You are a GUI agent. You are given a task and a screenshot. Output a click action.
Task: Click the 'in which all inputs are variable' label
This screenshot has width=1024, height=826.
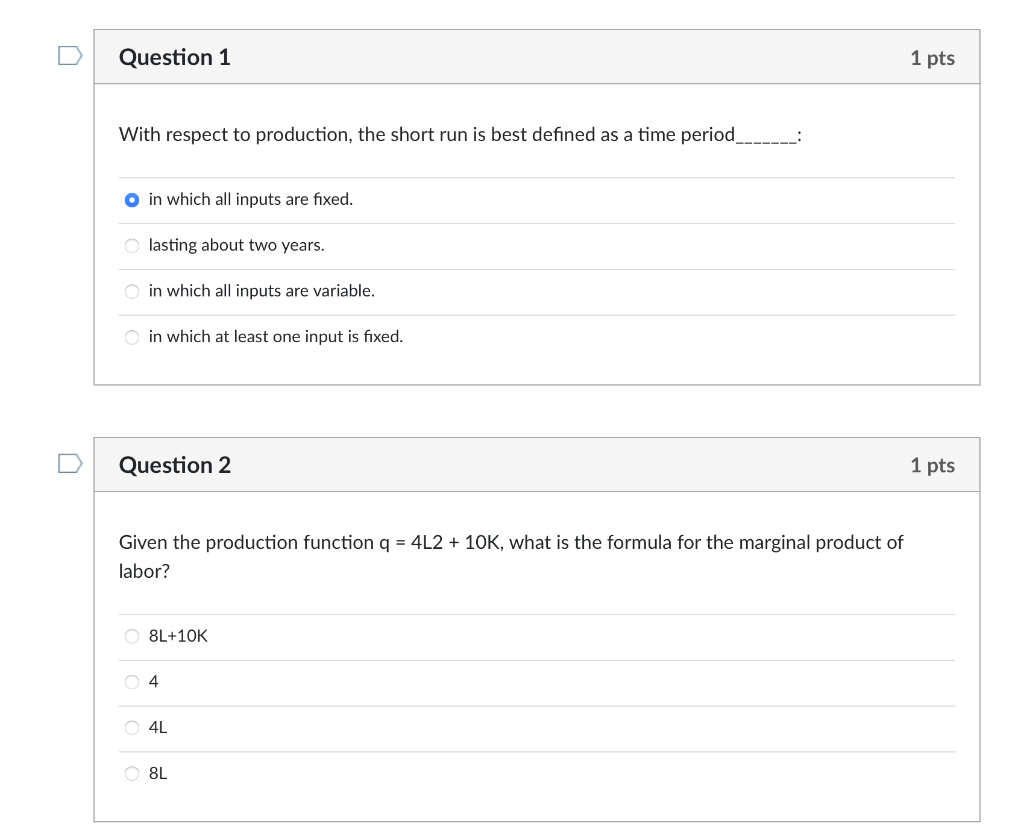[262, 291]
